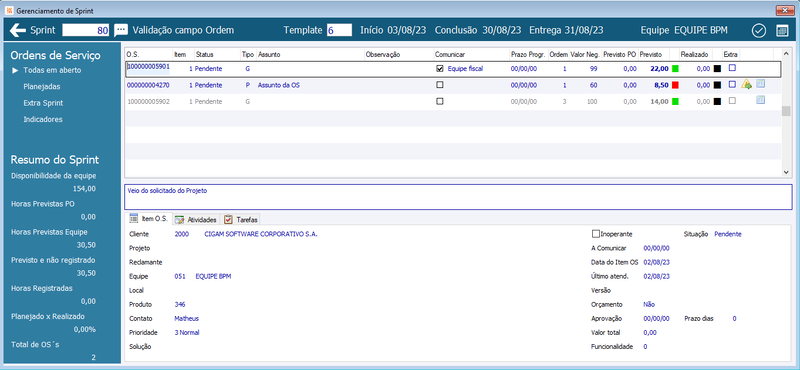Sort by the Assunto column header

coord(310,54)
